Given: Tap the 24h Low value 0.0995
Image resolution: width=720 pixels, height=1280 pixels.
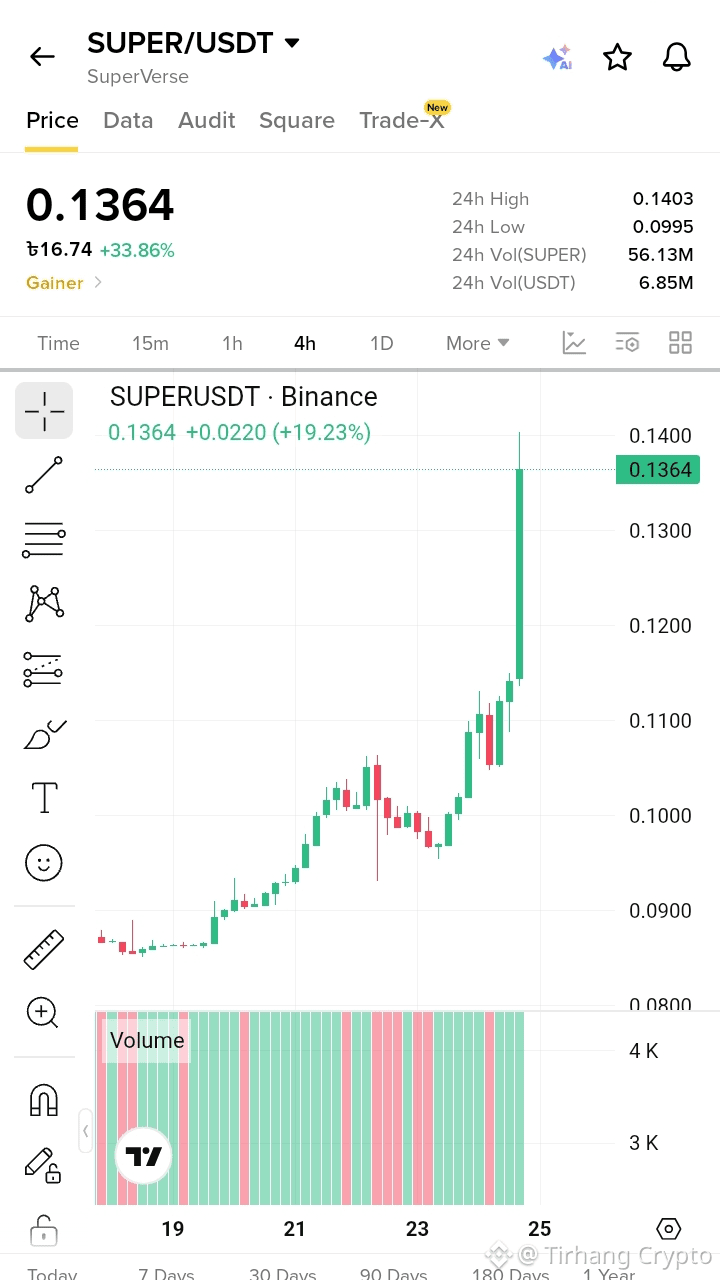Looking at the screenshot, I should (x=662, y=227).
